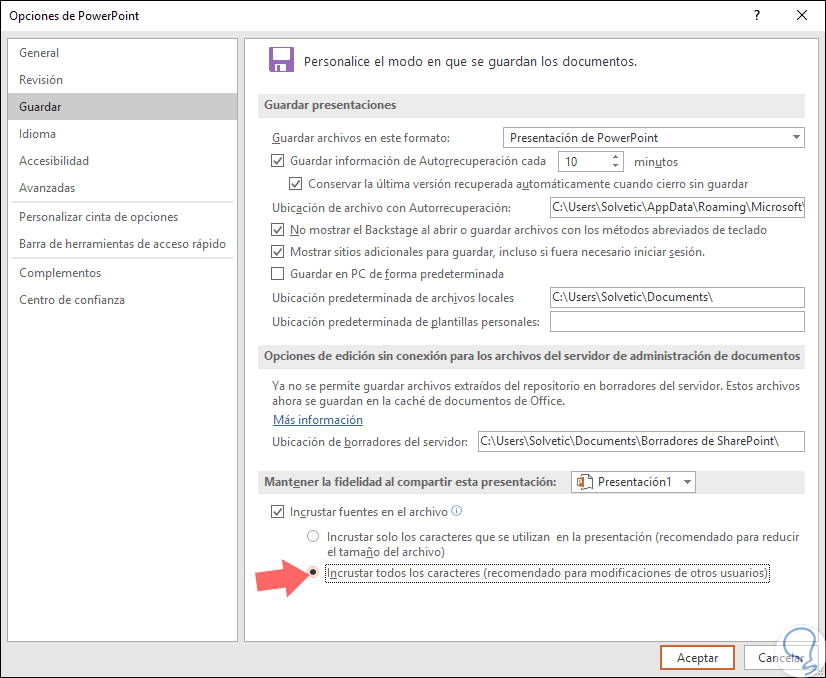Select the Guardar category
Viewport: 826px width, 678px height.
(x=123, y=106)
